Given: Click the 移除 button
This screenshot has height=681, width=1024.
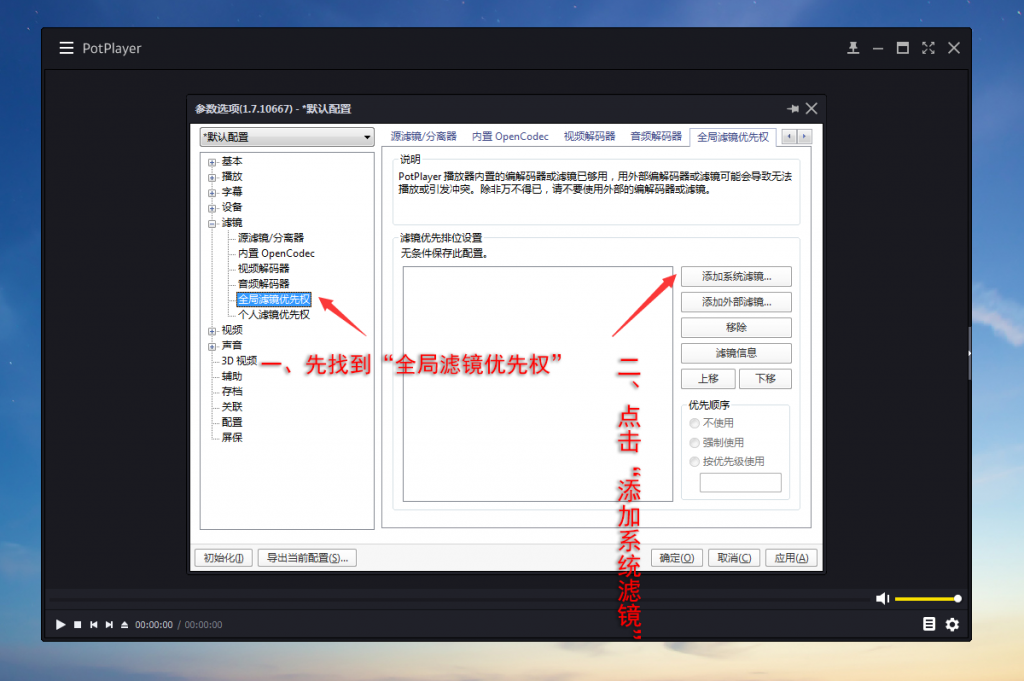Looking at the screenshot, I should (x=736, y=328).
